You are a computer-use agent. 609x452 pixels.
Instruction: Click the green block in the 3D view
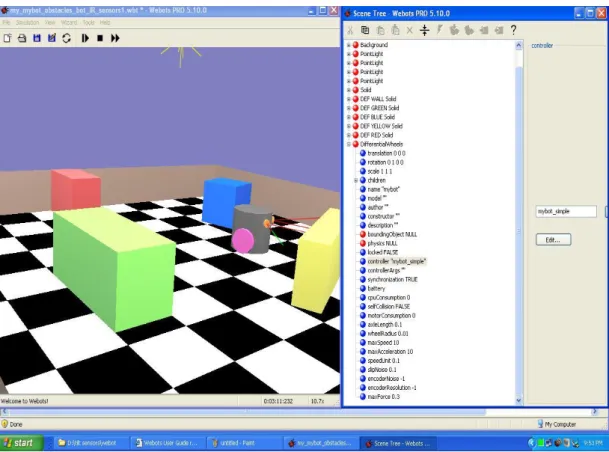tap(113, 268)
